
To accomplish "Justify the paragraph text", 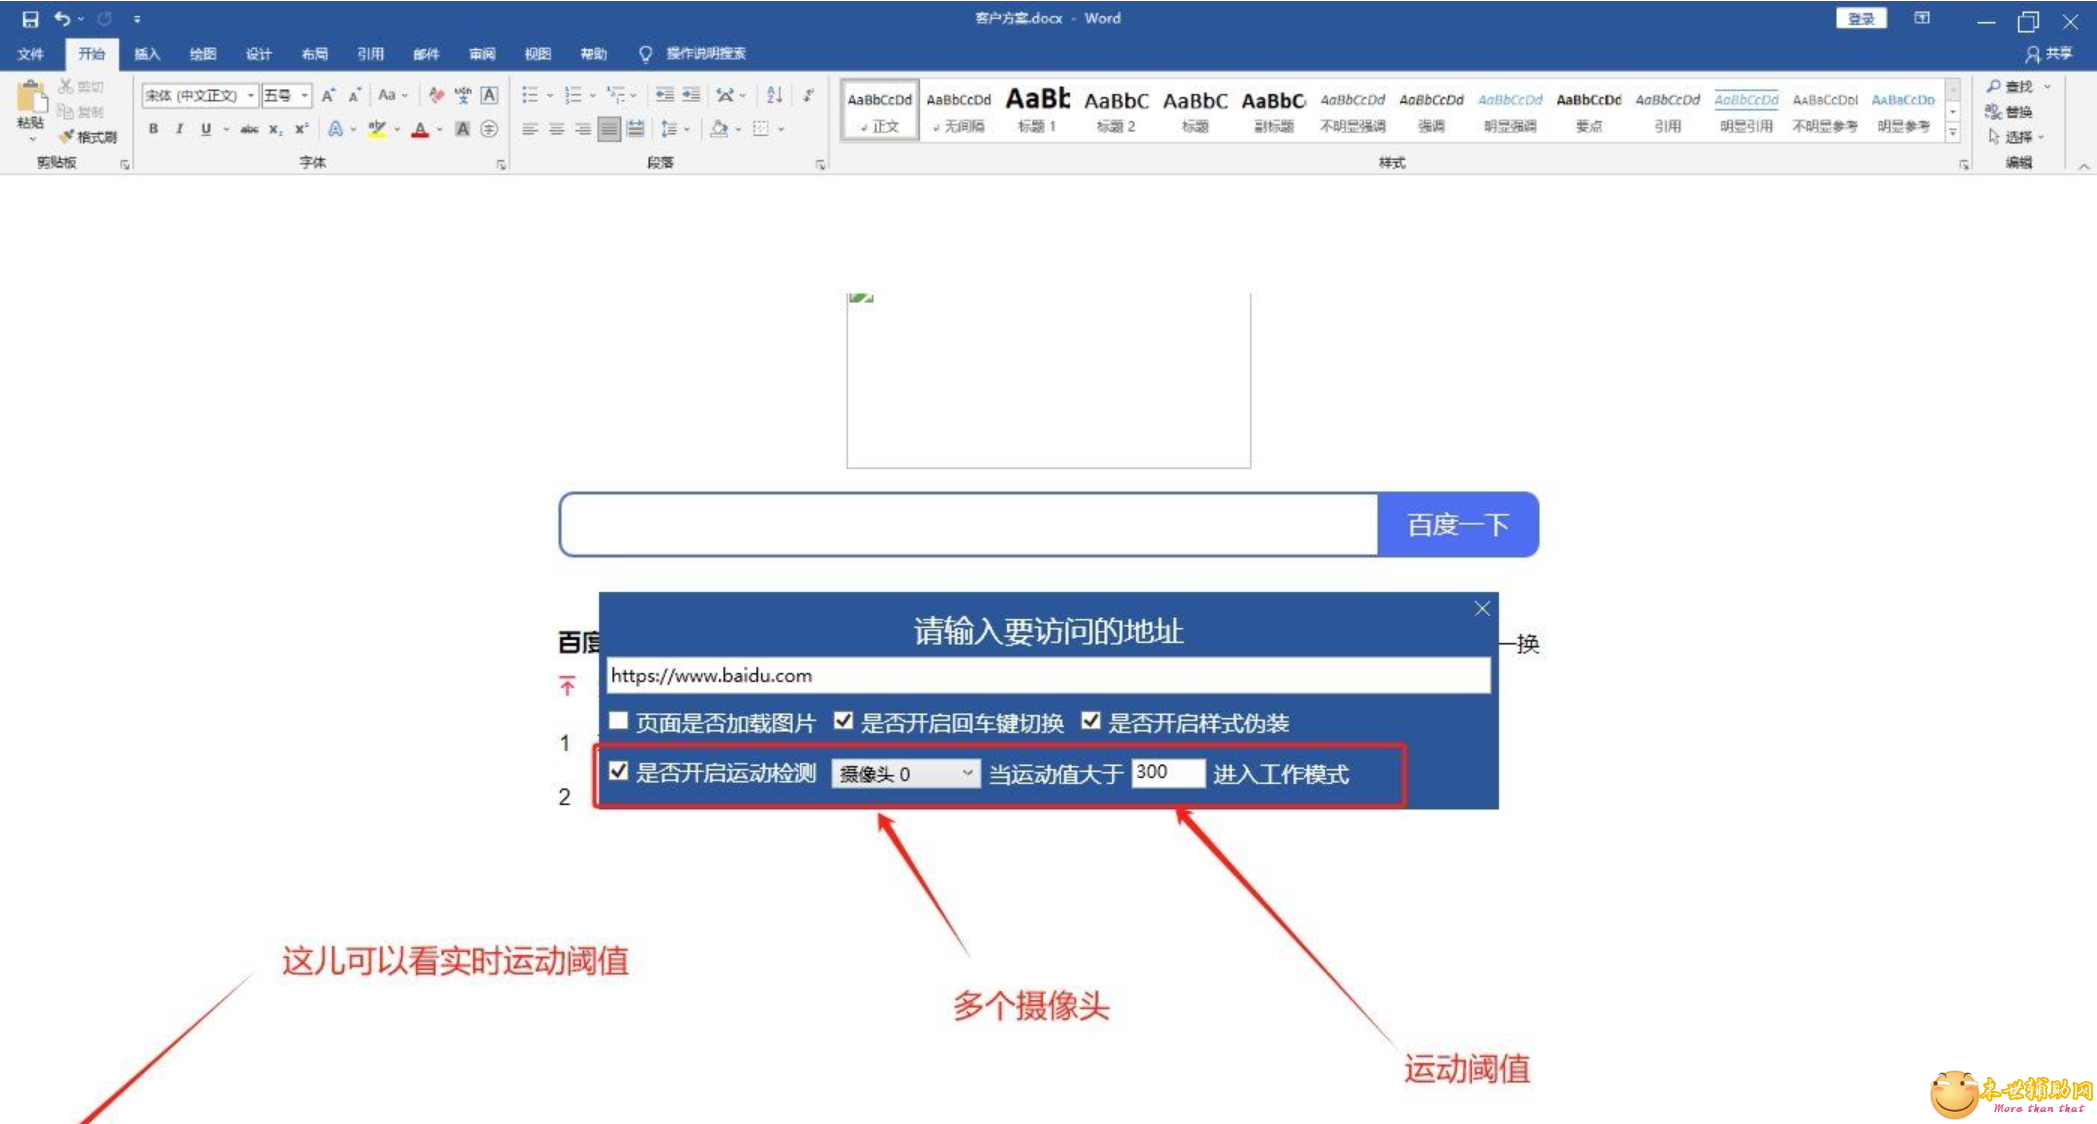I will pos(608,129).
